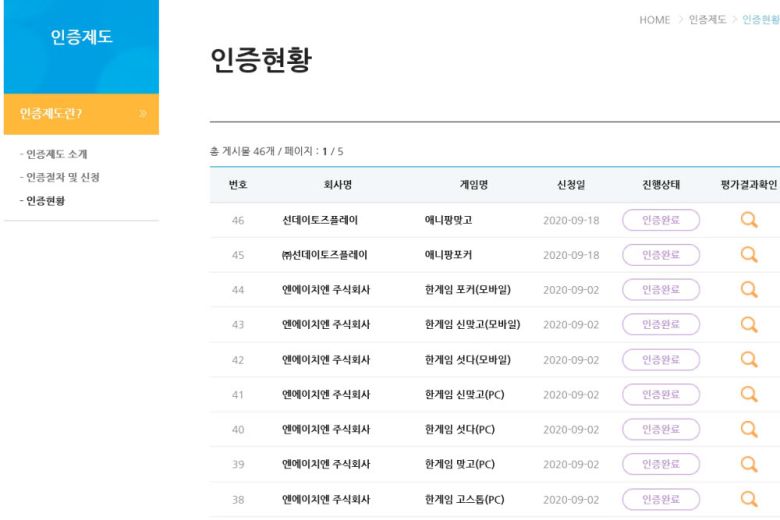Click 인증완료 button for 한게임 고스톱(PC)
This screenshot has width=780, height=520.
point(661,500)
